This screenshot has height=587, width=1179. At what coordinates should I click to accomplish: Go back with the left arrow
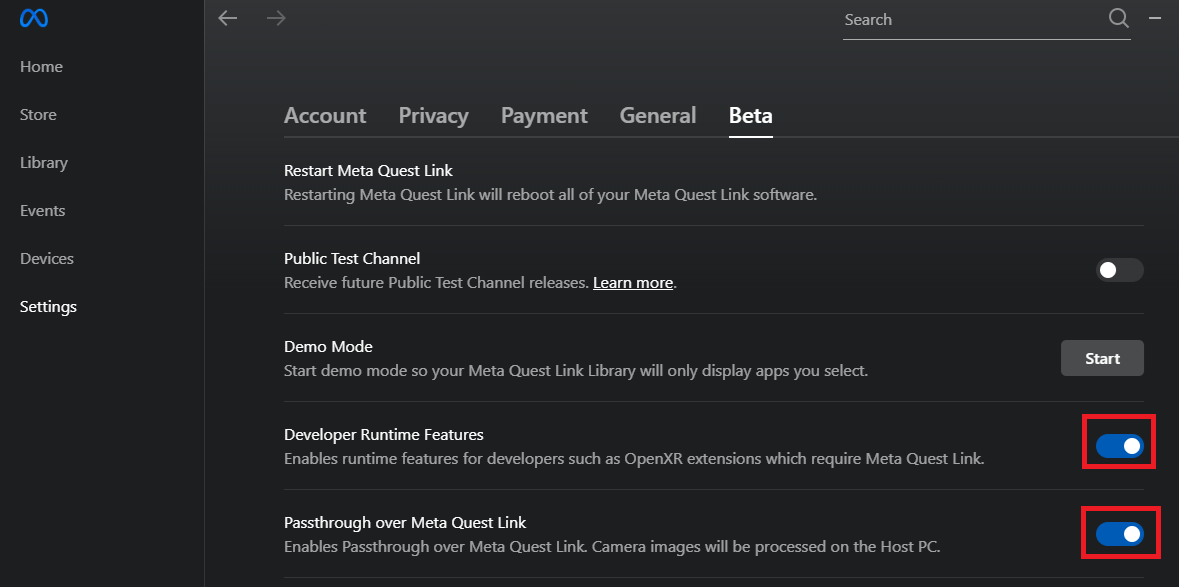[x=227, y=18]
